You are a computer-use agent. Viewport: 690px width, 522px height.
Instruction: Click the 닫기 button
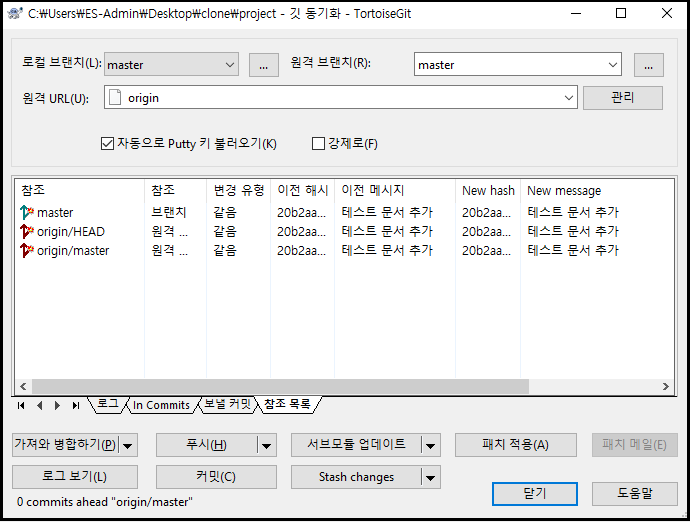[535, 494]
